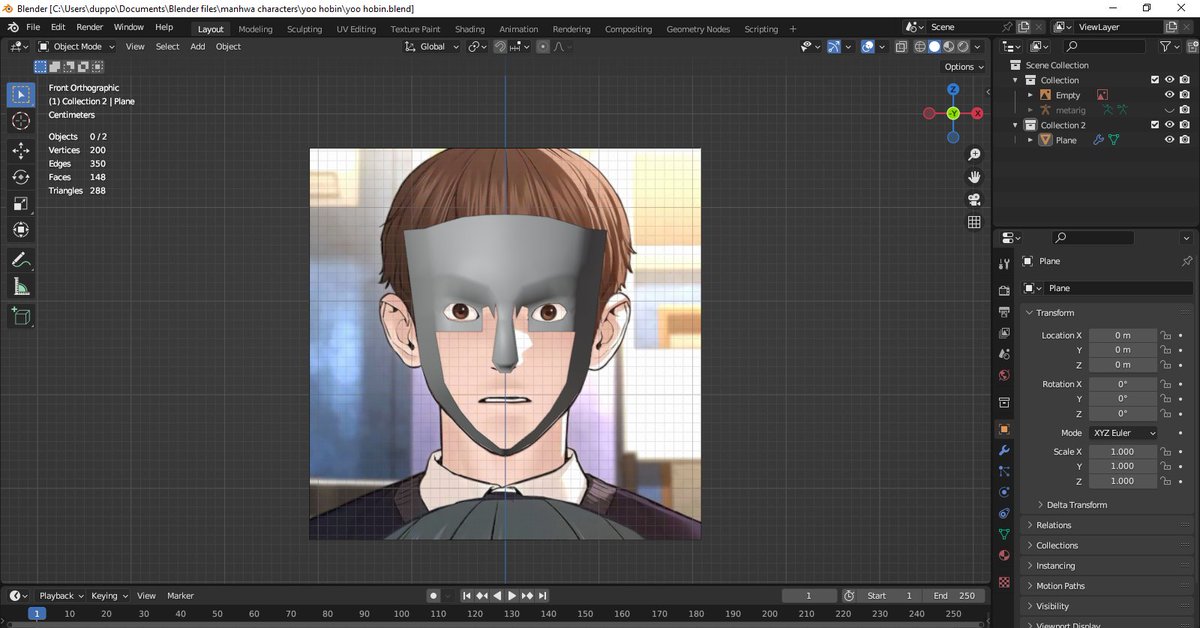Viewport: 1200px width, 628px height.
Task: Open the Object Mode dropdown
Action: point(77,46)
